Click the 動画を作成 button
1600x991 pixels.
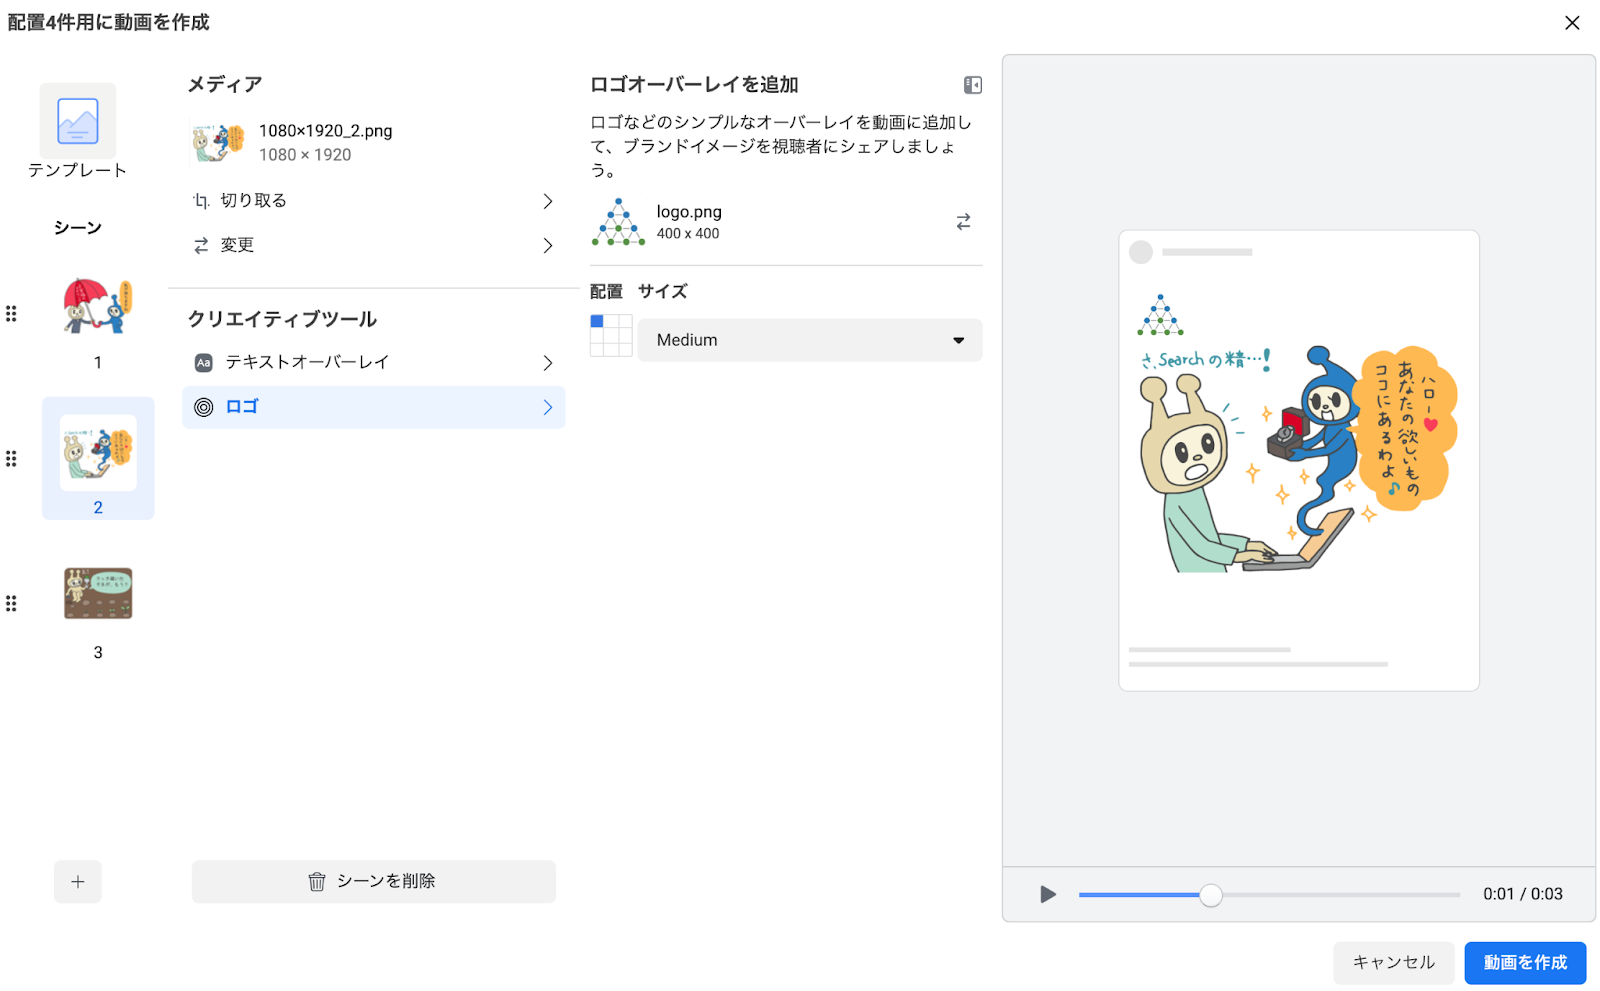pyautogui.click(x=1524, y=963)
